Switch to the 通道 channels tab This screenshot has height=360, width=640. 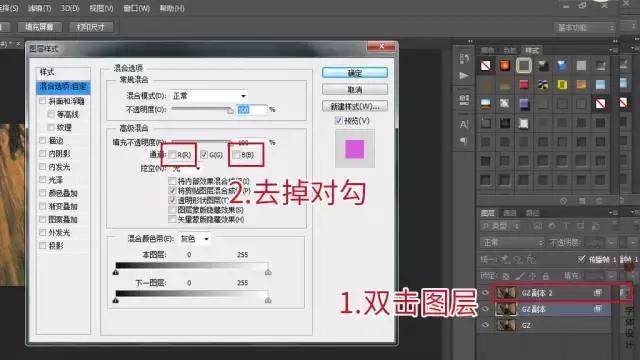click(510, 213)
